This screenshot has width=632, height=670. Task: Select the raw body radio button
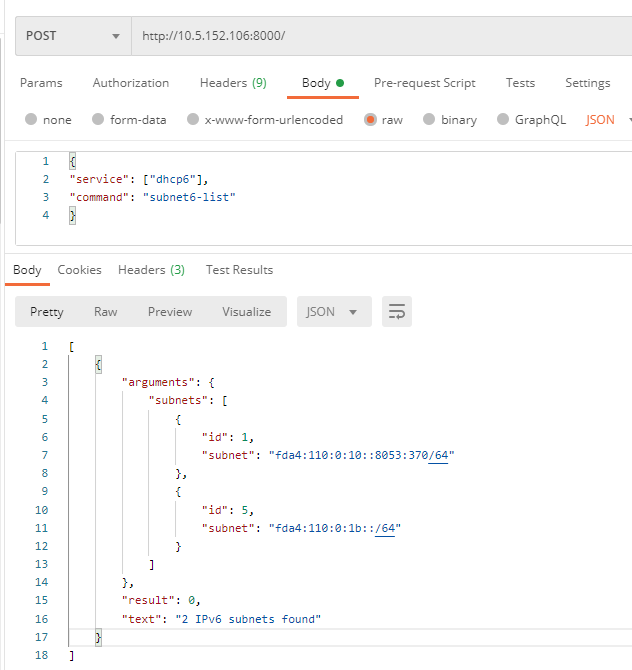370,120
